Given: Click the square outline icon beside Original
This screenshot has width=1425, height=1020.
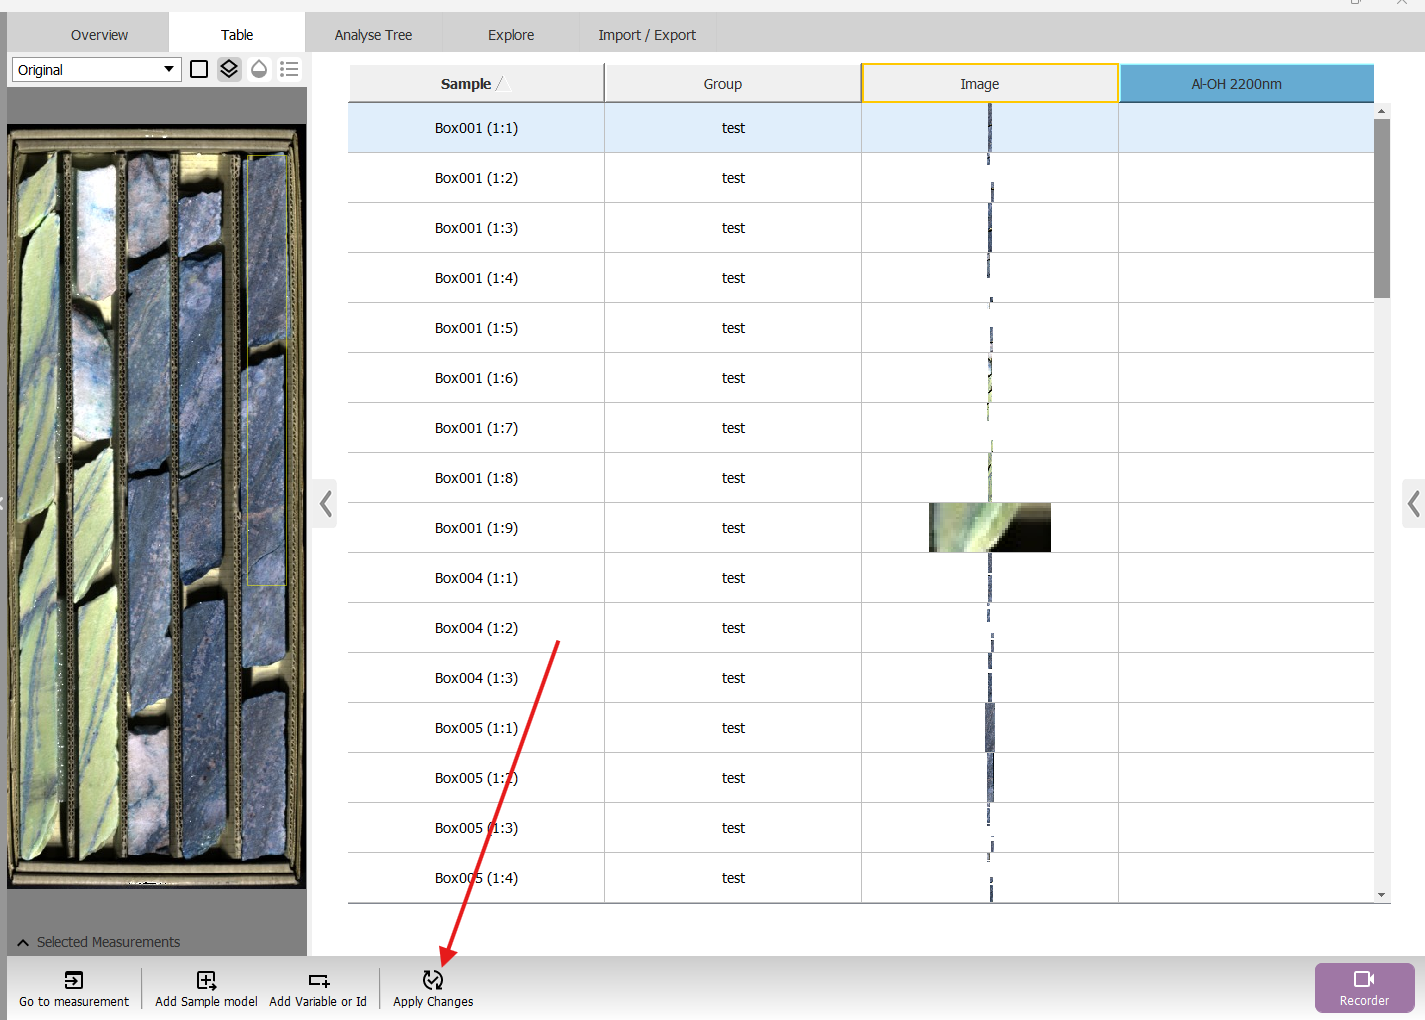Looking at the screenshot, I should coord(199,69).
